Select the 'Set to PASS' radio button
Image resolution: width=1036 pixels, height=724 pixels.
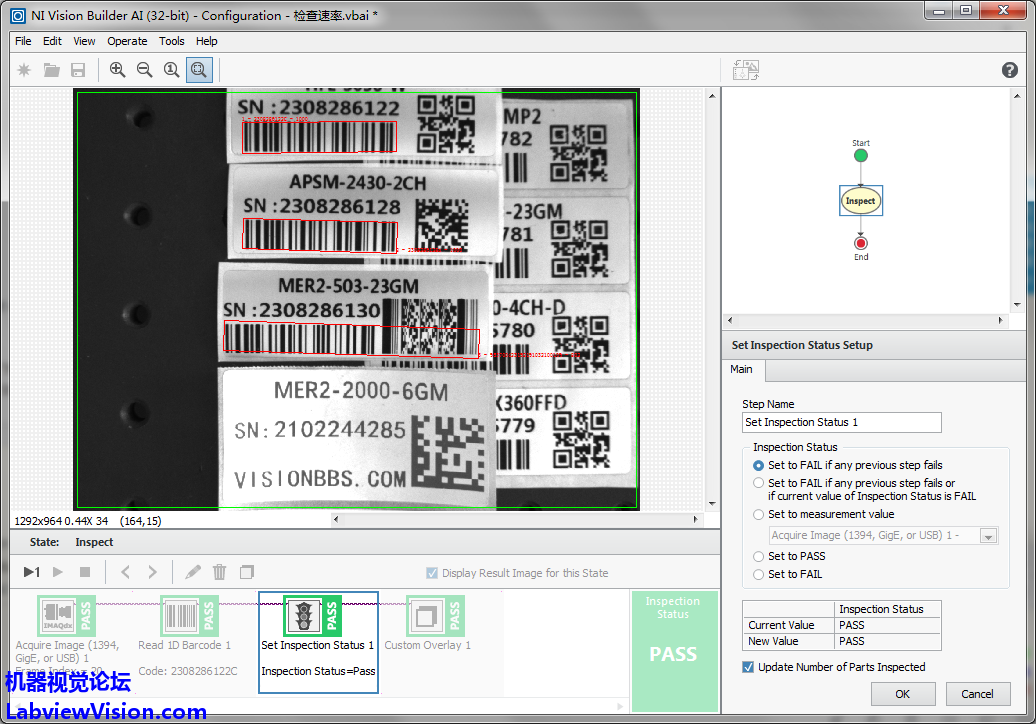pos(758,557)
